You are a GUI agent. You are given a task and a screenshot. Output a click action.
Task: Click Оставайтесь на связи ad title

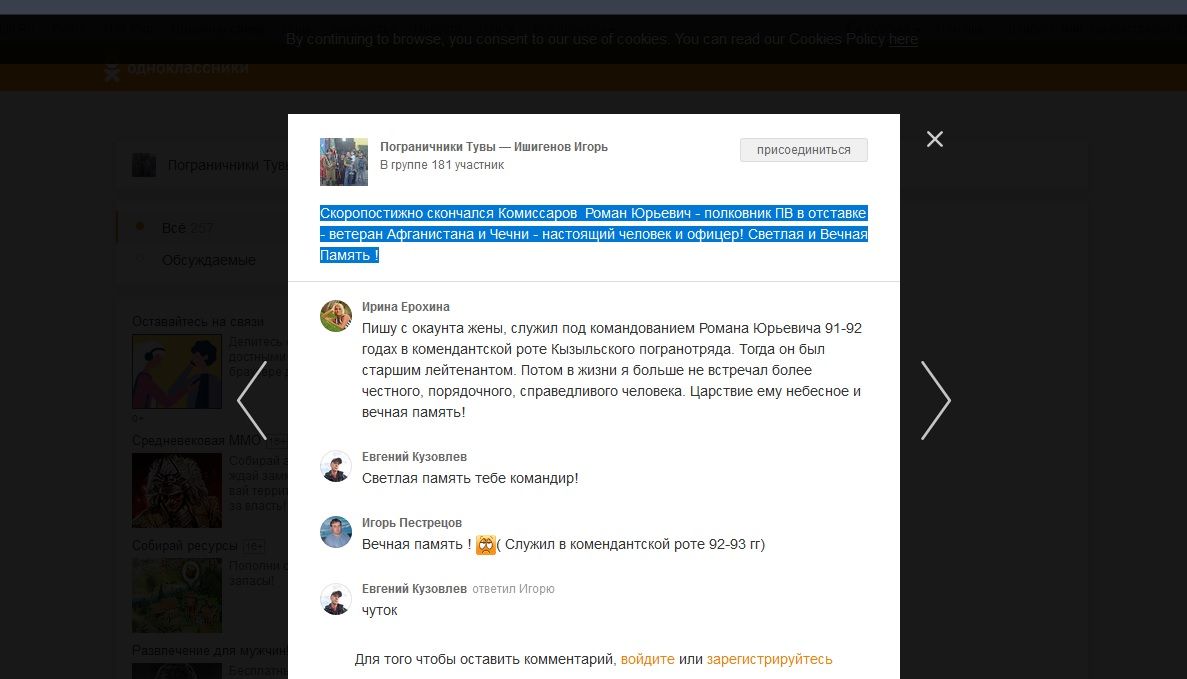click(x=198, y=322)
